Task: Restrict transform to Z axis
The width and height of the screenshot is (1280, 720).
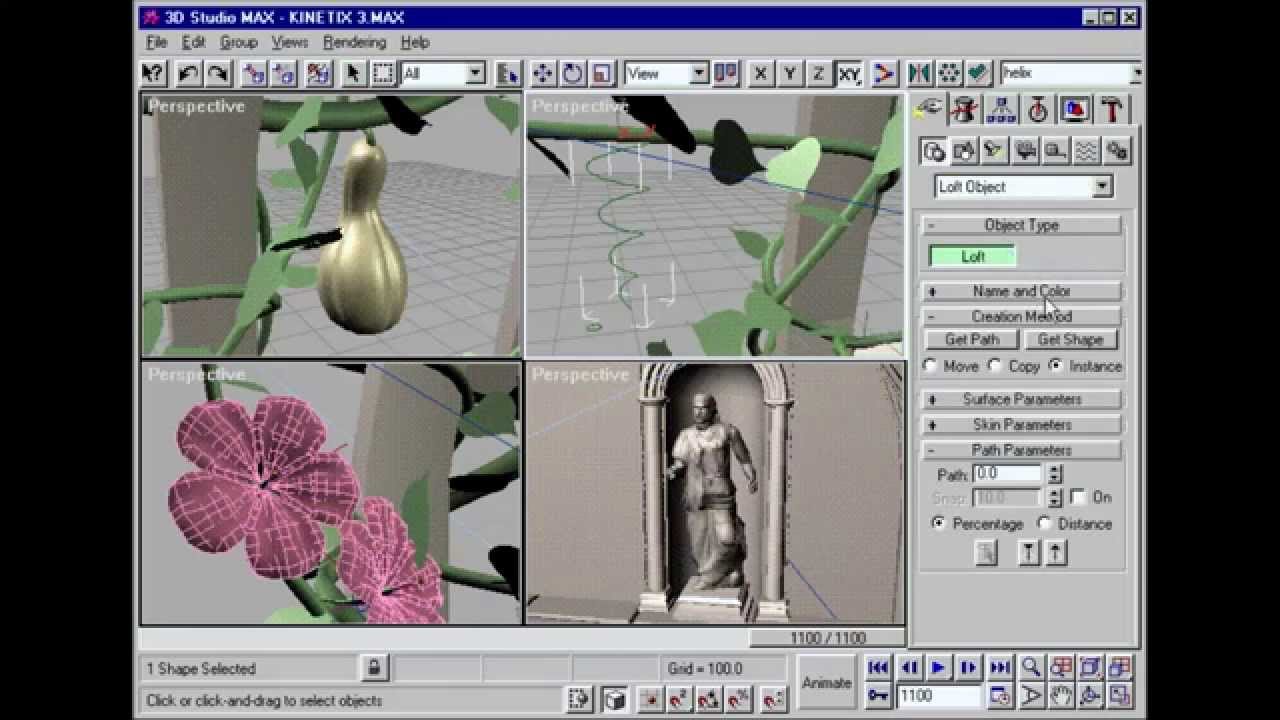Action: point(819,73)
